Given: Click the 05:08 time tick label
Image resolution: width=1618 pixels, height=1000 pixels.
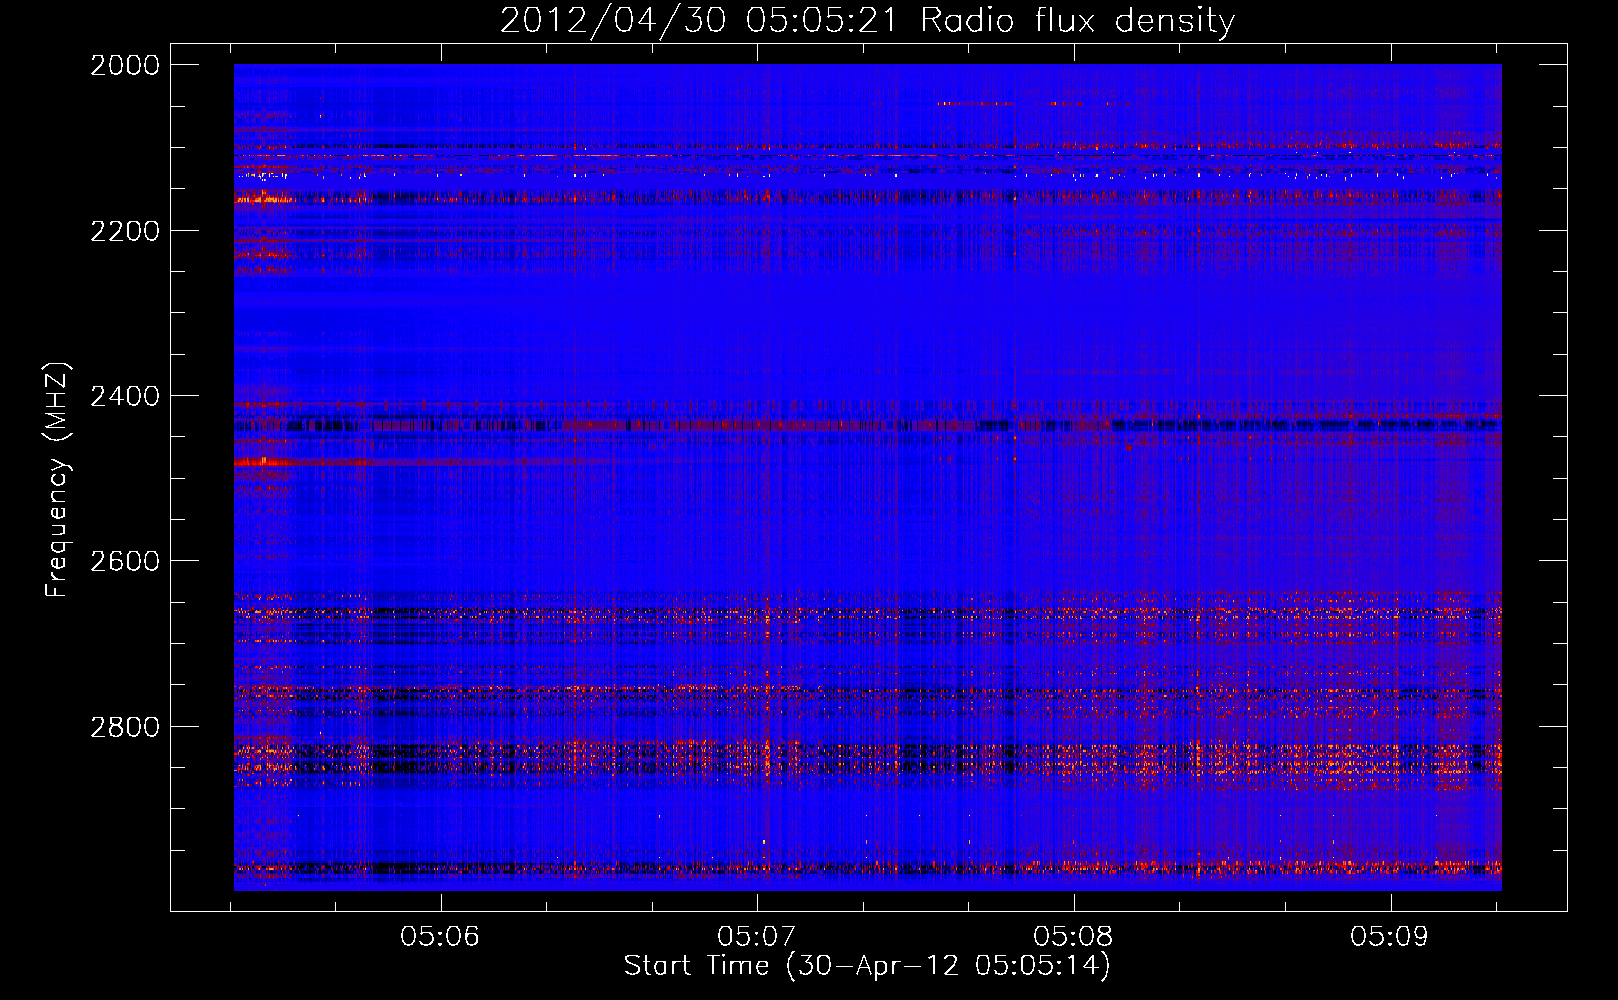Looking at the screenshot, I should click(x=1073, y=937).
